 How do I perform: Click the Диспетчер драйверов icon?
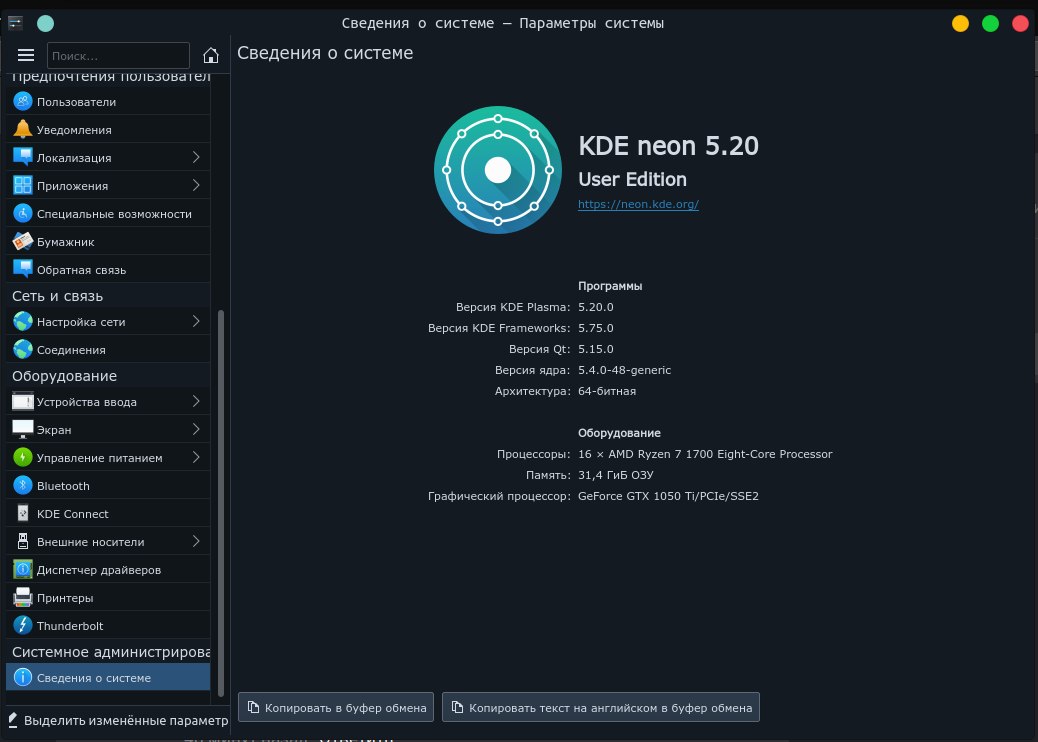click(23, 569)
